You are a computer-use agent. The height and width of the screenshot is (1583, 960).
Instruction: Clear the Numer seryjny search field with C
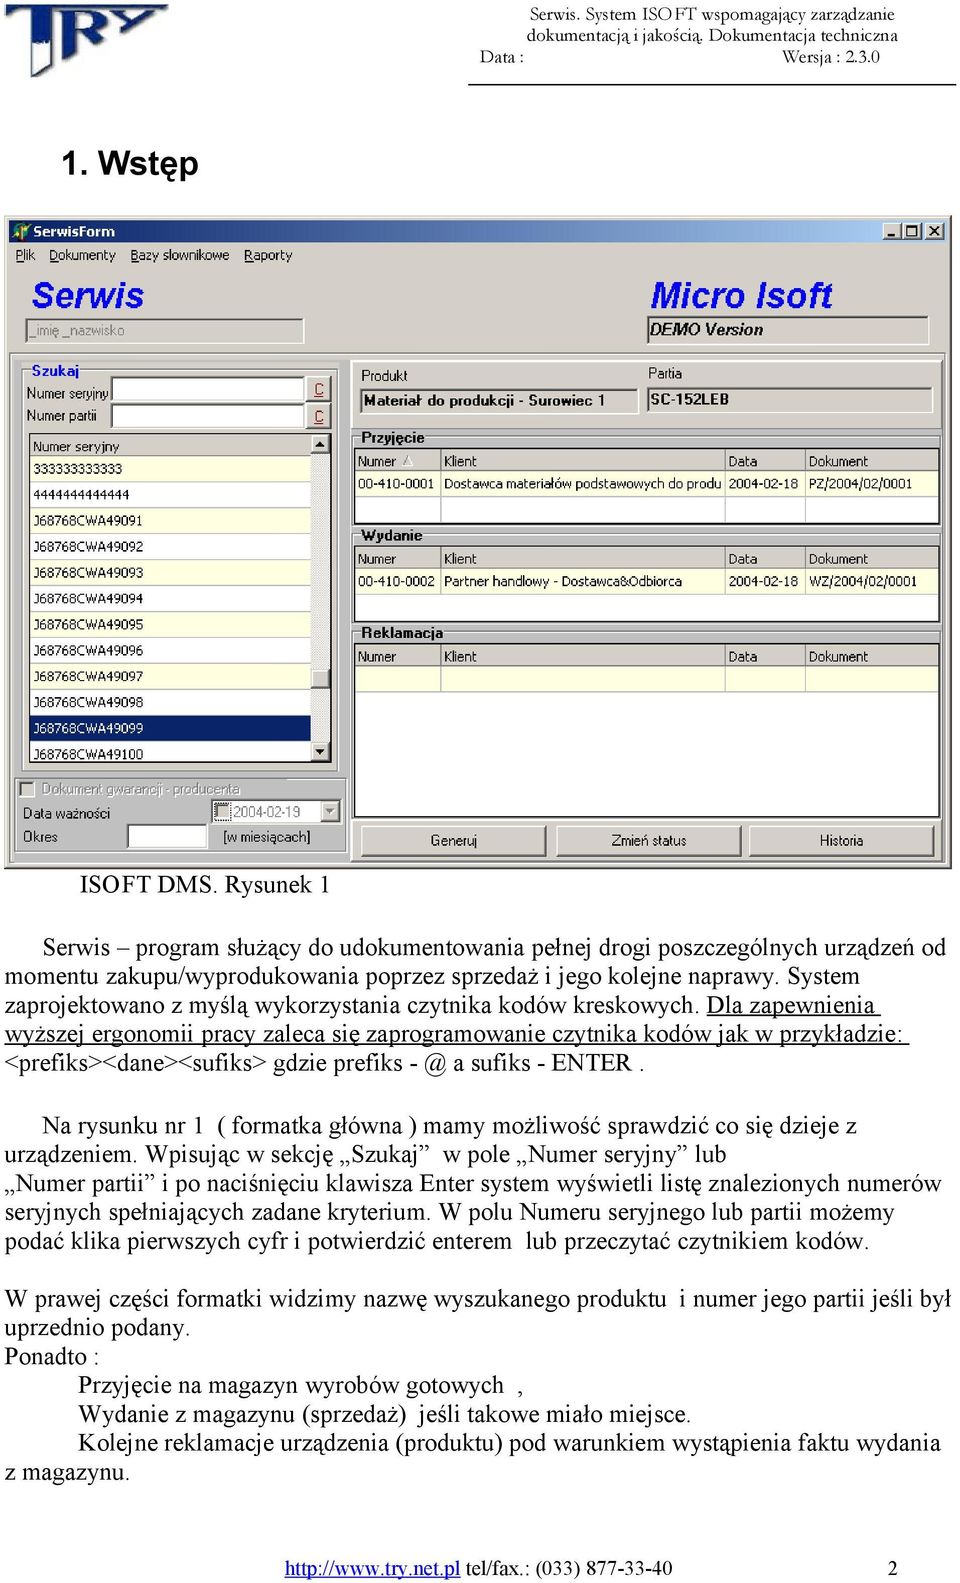coord(319,389)
